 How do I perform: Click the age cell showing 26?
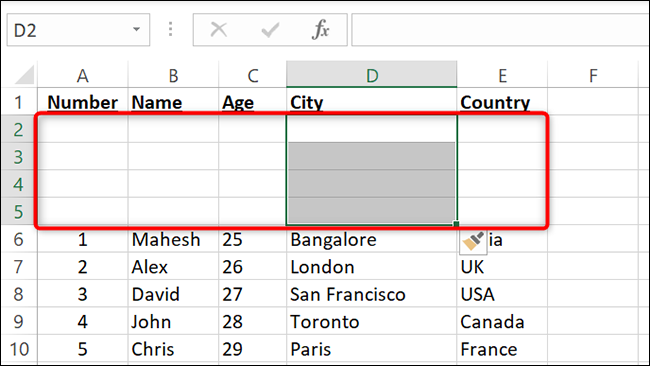[x=252, y=267]
